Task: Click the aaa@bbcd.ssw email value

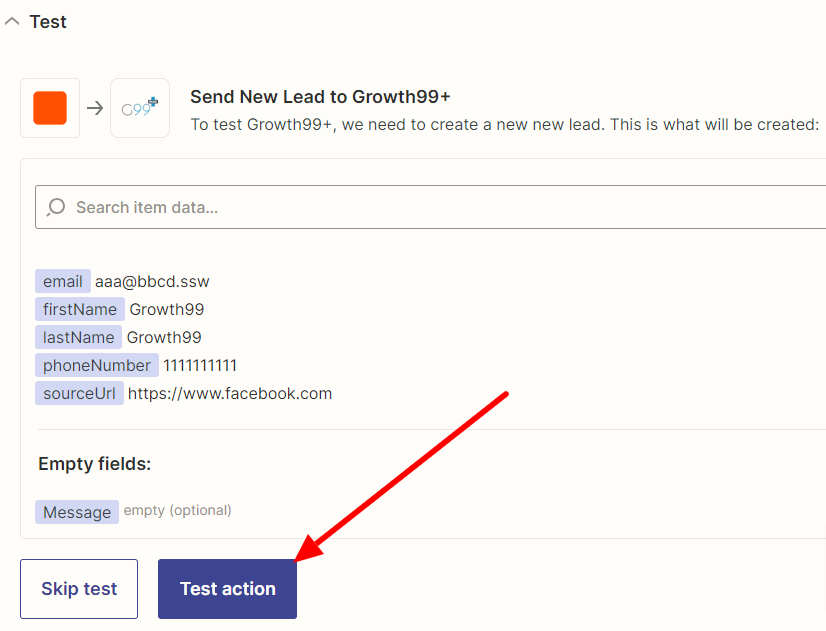Action: [x=152, y=281]
